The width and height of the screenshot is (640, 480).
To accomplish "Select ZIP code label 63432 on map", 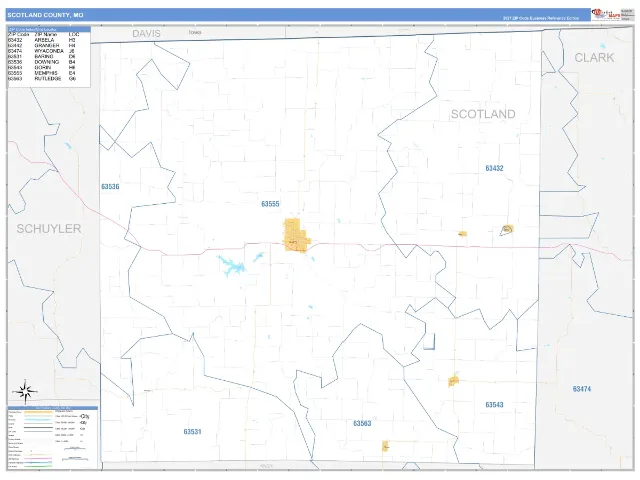I will click(494, 168).
